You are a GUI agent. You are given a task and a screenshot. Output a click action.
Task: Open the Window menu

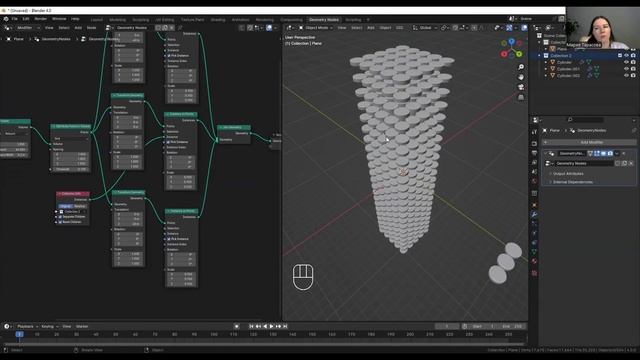(x=59, y=19)
